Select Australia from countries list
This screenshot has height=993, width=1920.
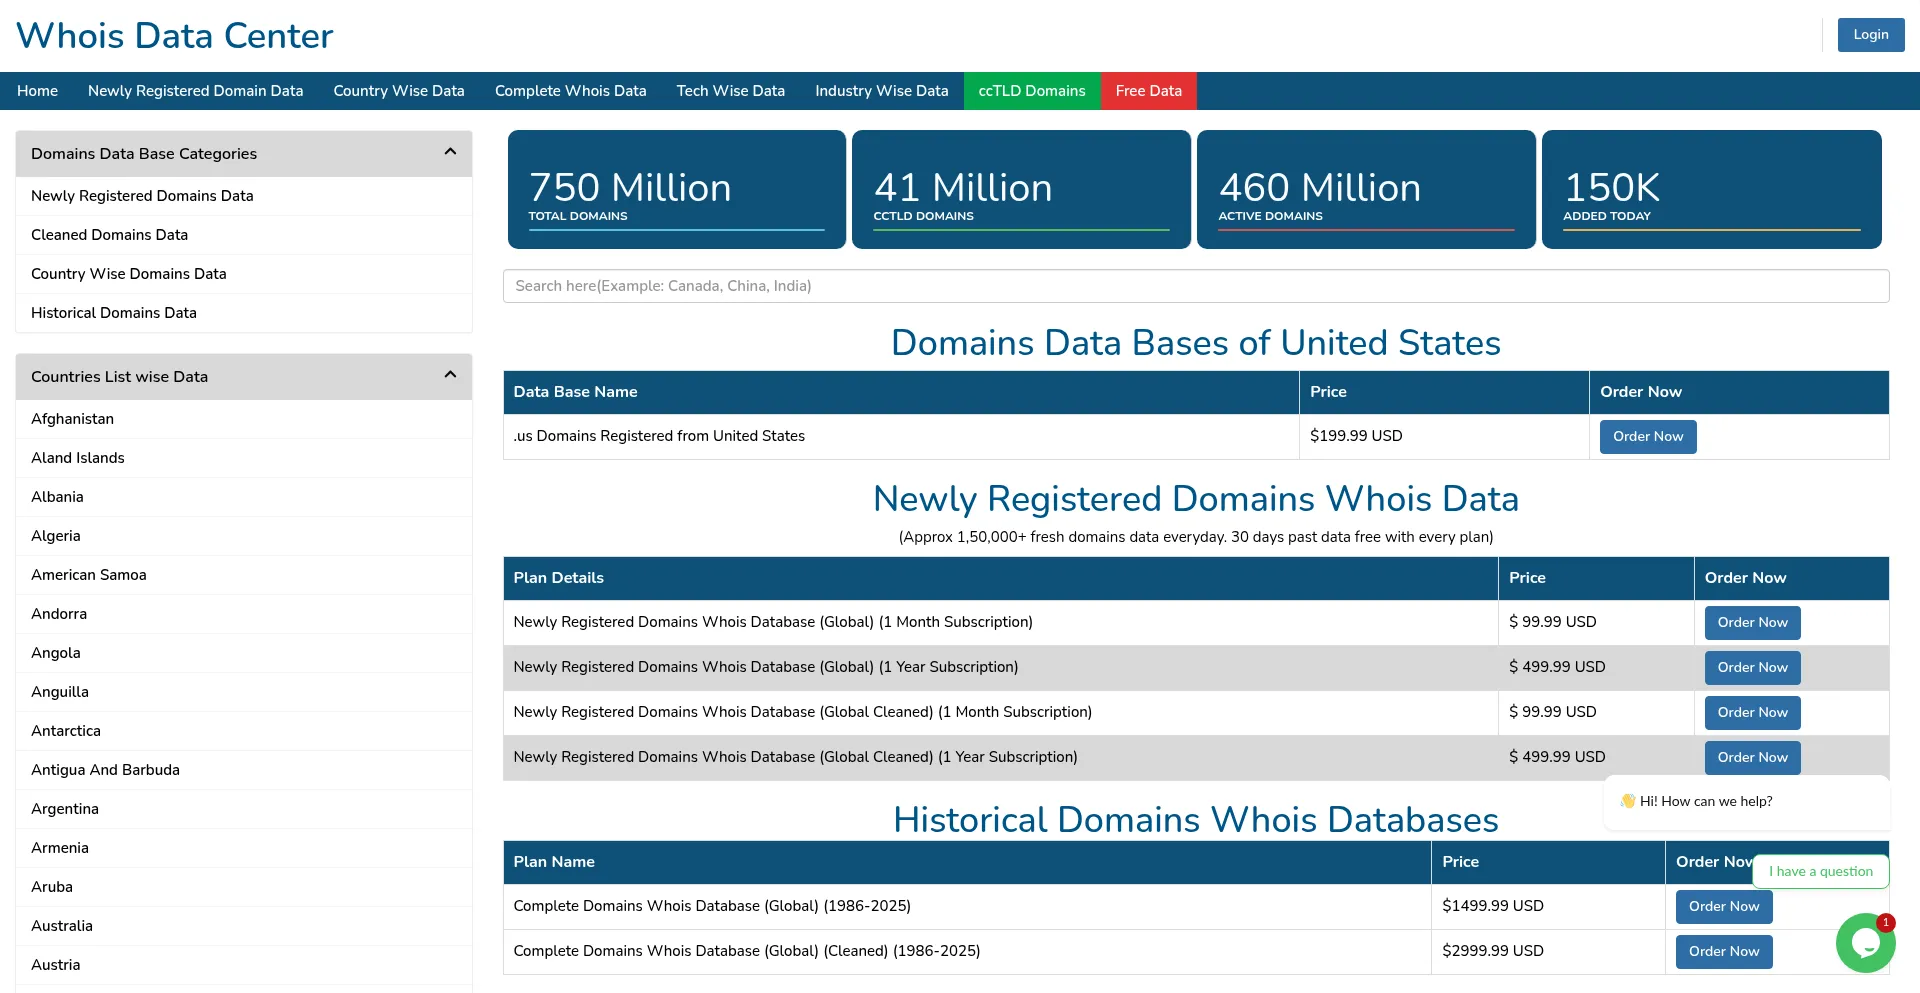[x=244, y=926]
